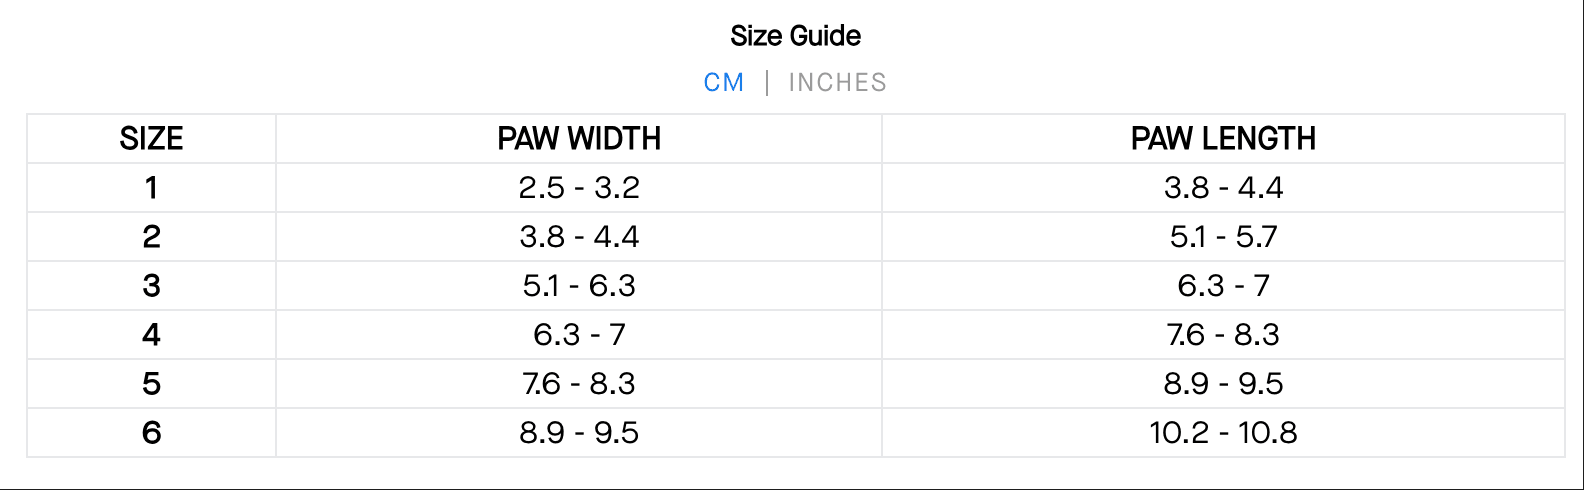Click paw length value 10.2 - 10.8
Screen dimensions: 1584x490
[1223, 433]
